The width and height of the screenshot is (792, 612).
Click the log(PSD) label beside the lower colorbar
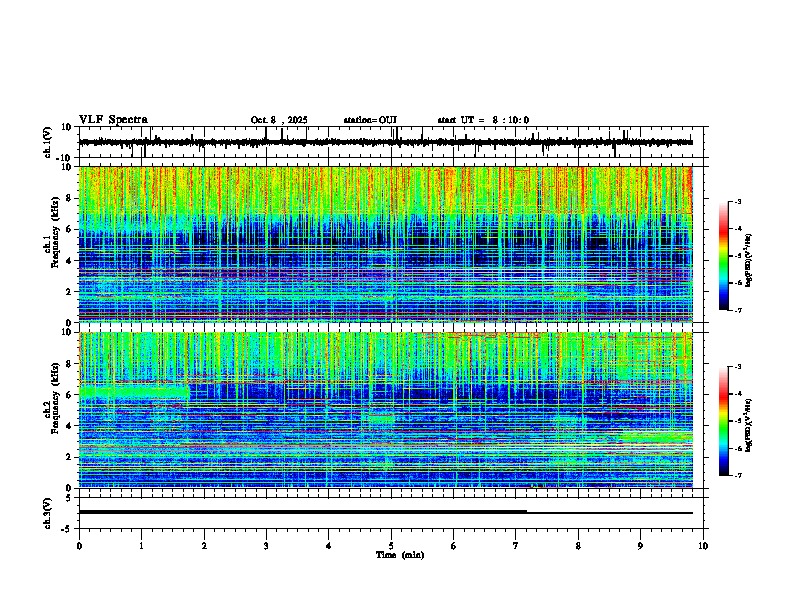tap(749, 425)
